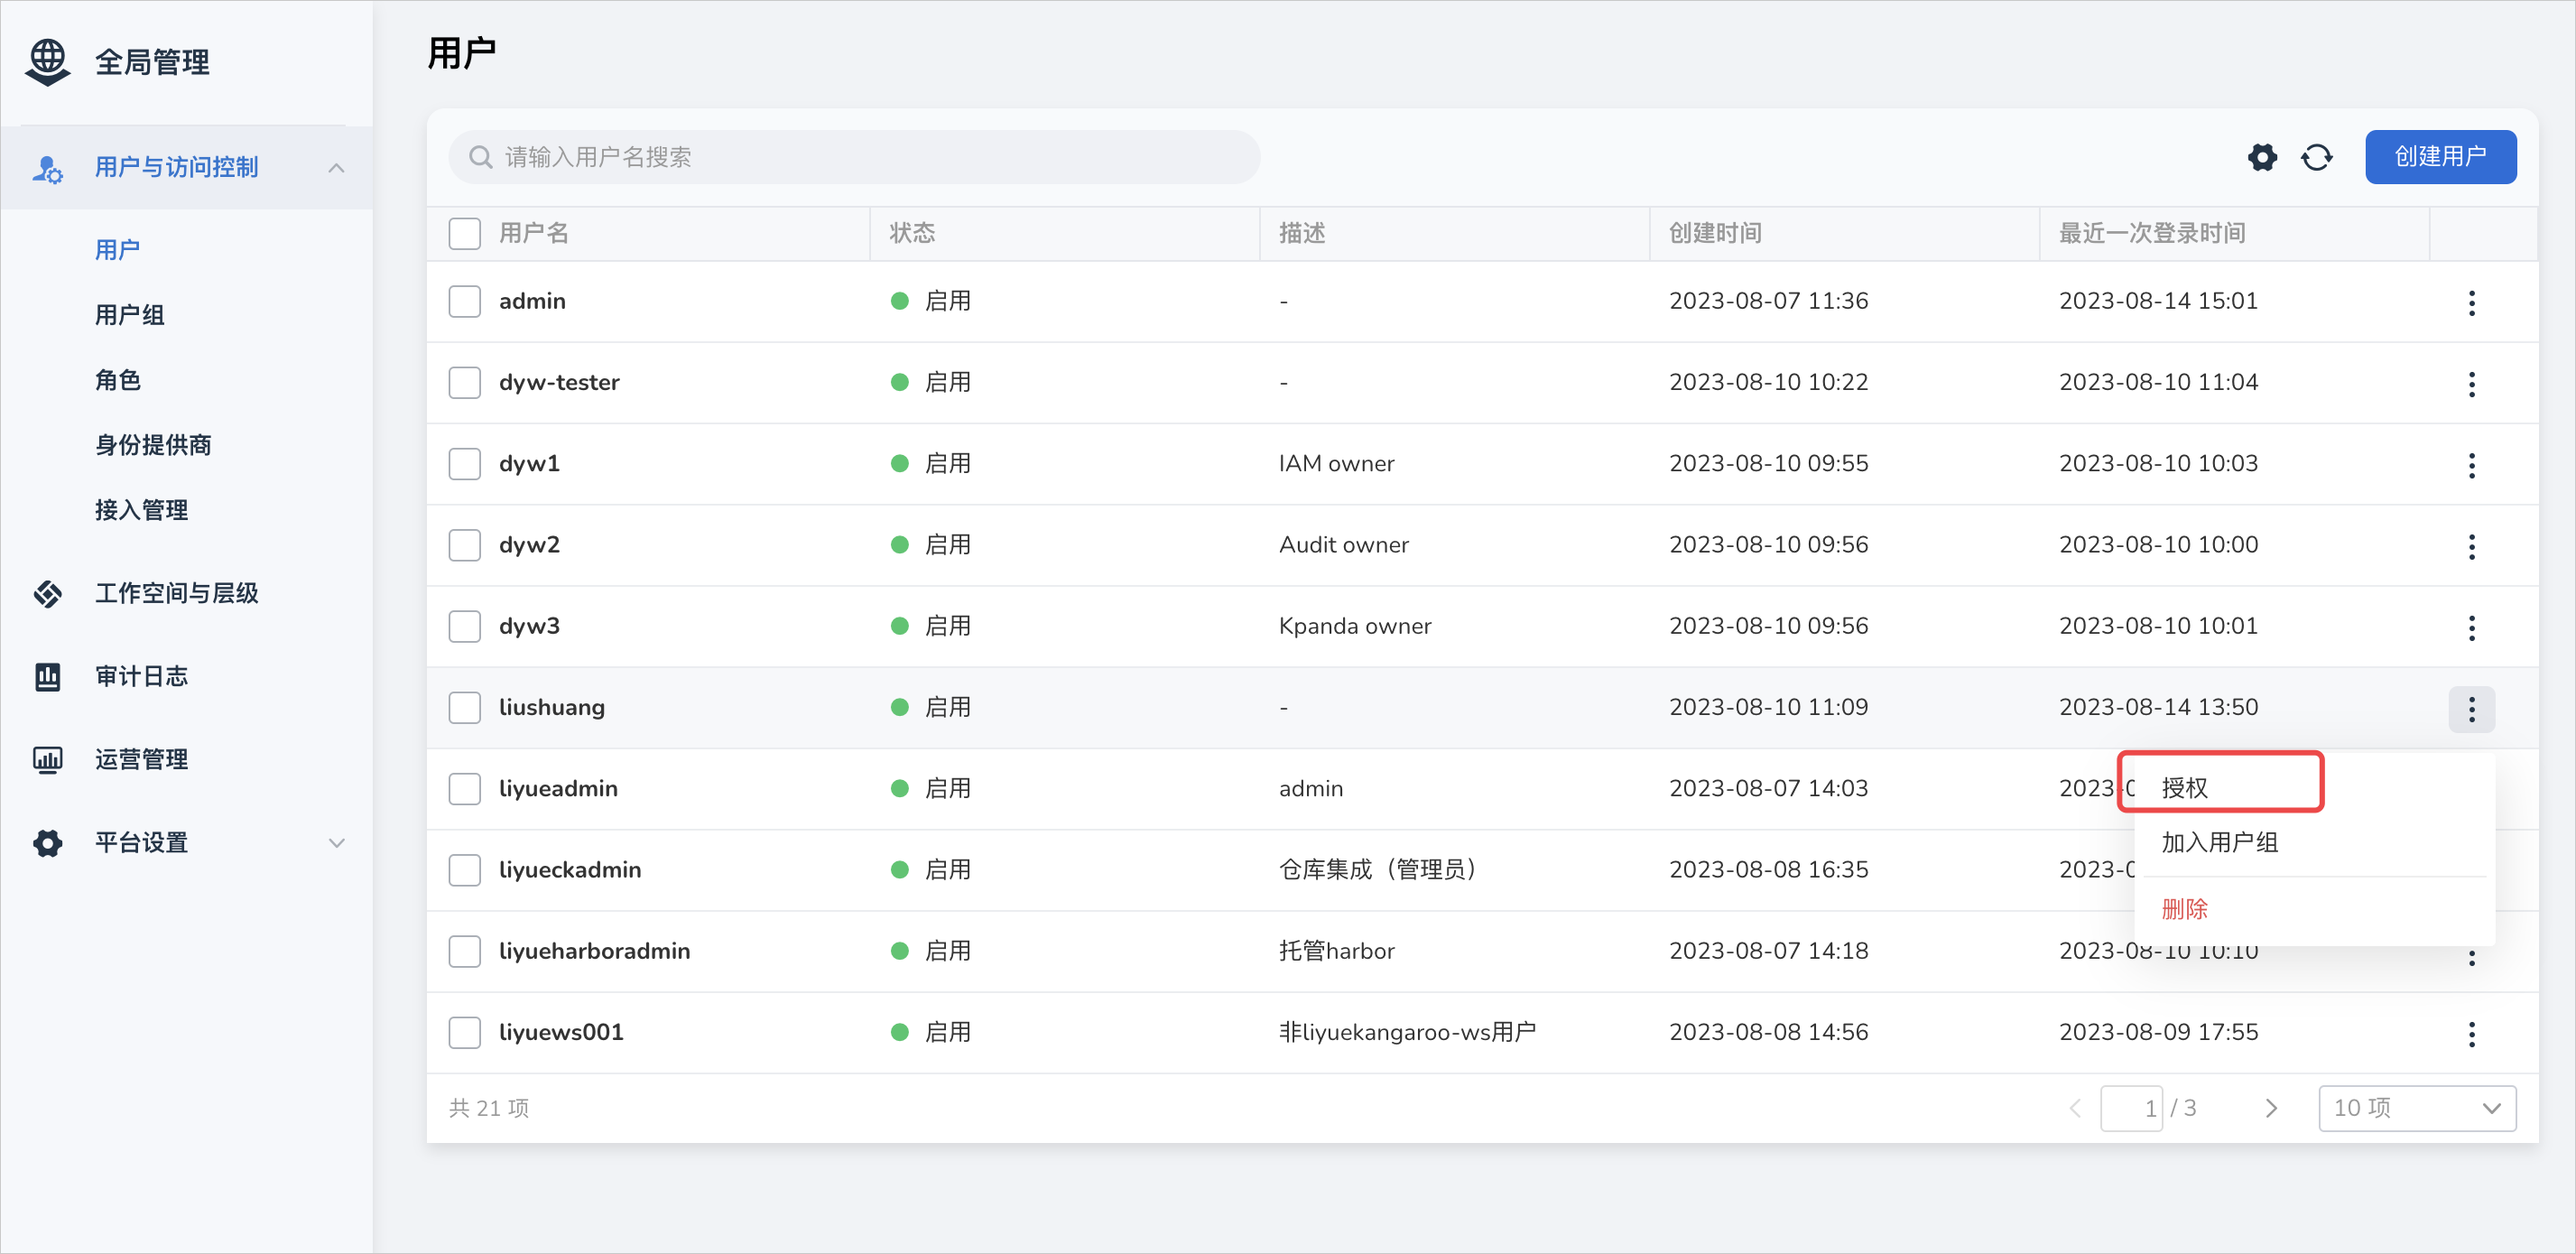This screenshot has width=2576, height=1254.
Task: Click the 最近一次登录时间 column header
Action: coord(2152,233)
